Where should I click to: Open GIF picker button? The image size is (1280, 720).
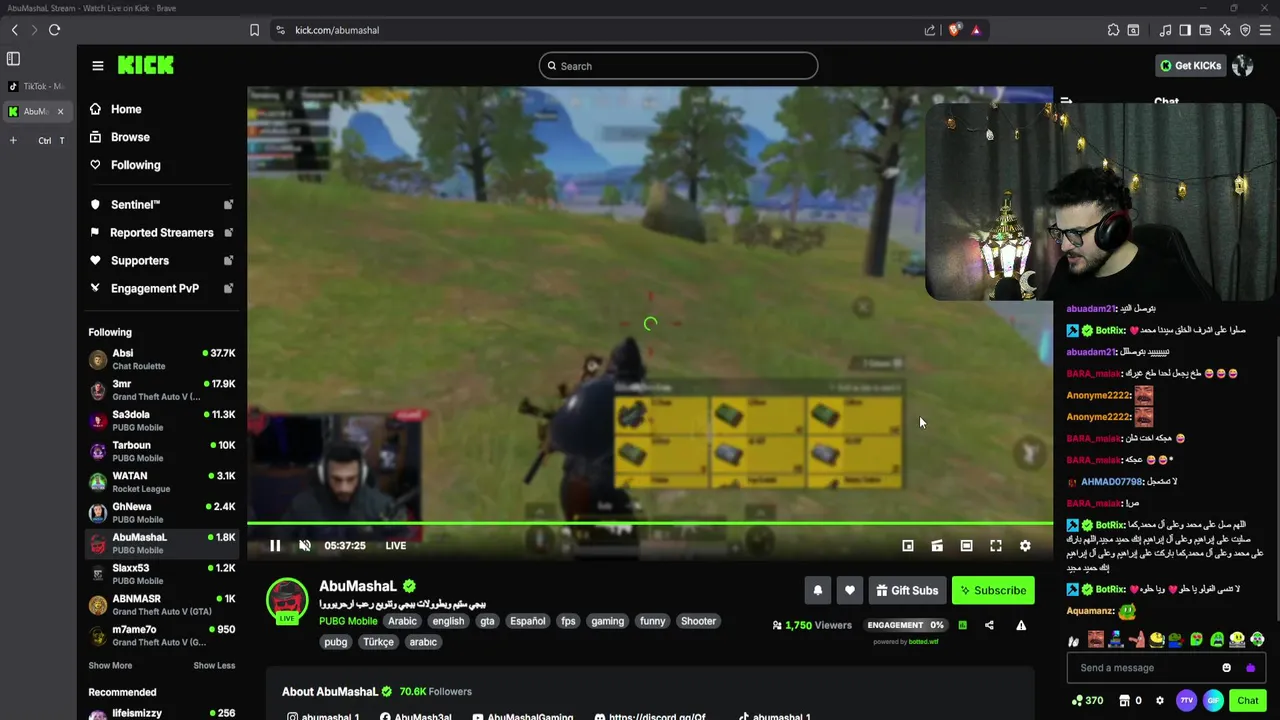pos(1213,701)
